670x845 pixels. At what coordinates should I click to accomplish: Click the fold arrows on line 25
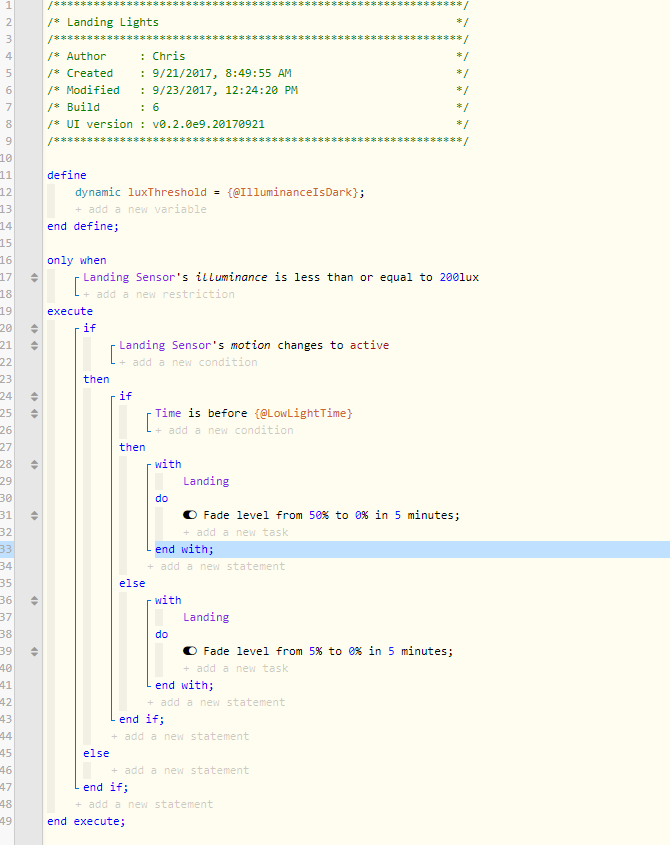click(34, 413)
